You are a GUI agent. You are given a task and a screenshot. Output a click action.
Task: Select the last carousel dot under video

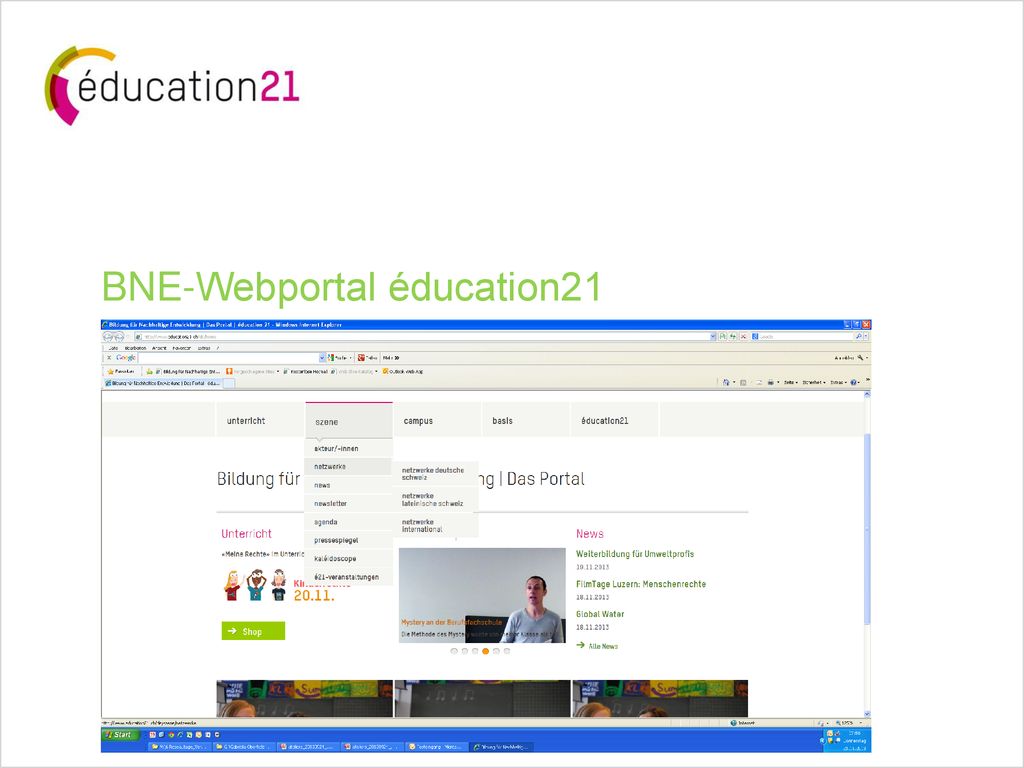(x=507, y=651)
